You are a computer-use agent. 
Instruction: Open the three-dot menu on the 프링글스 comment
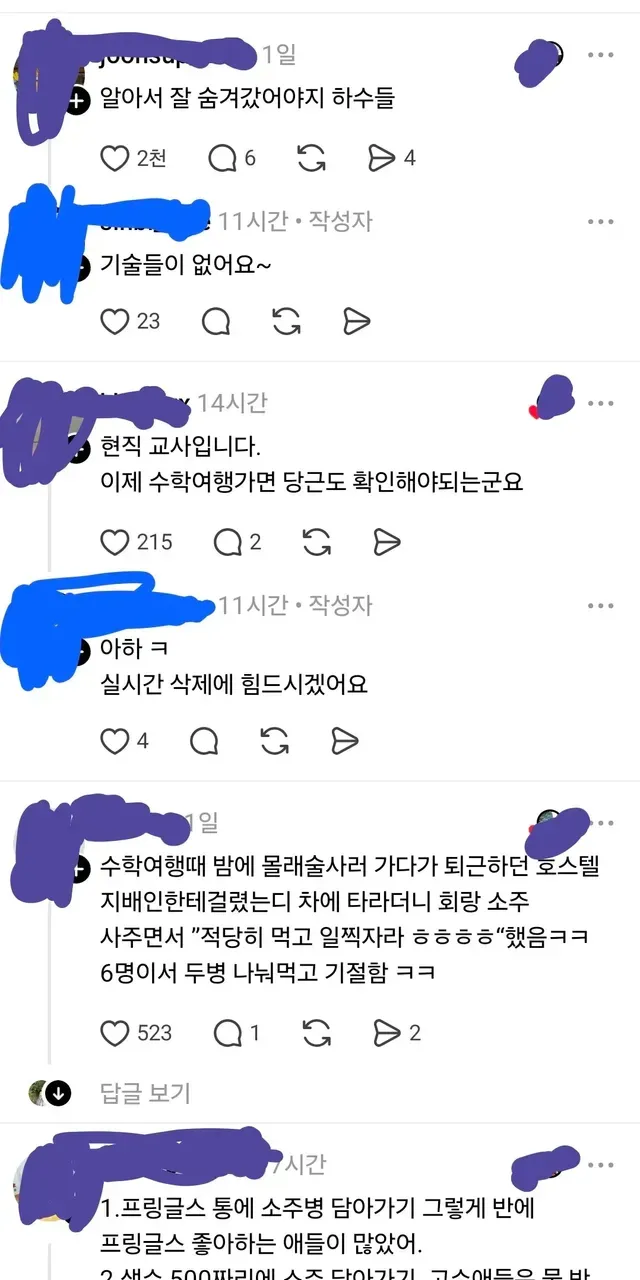pos(601,1165)
